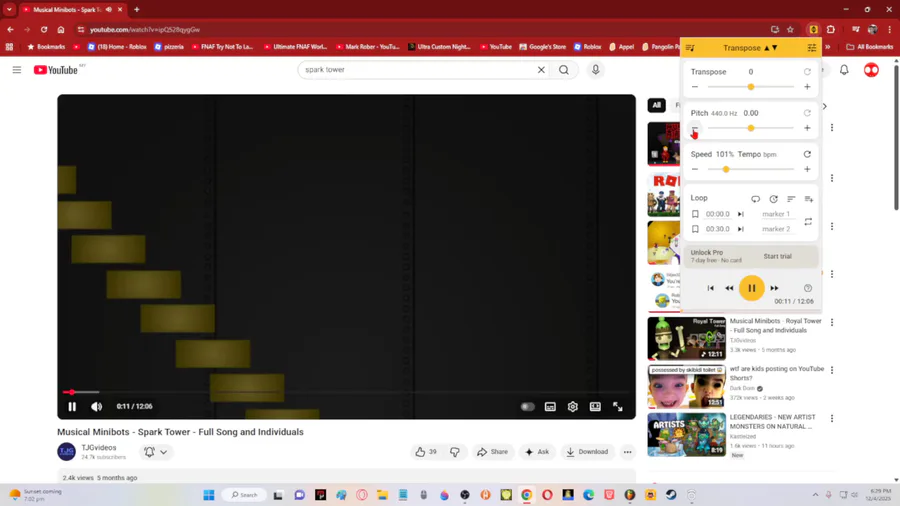The image size is (900, 506).
Task: Click the Speed slider handle
Action: tap(726, 169)
